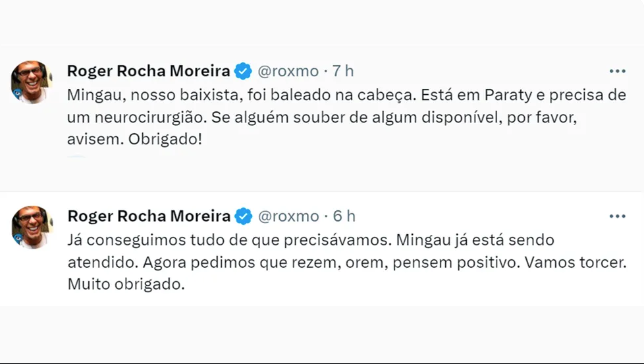Open the '7 h' timestamp link
Screen dimensions: 644x364
(343, 71)
